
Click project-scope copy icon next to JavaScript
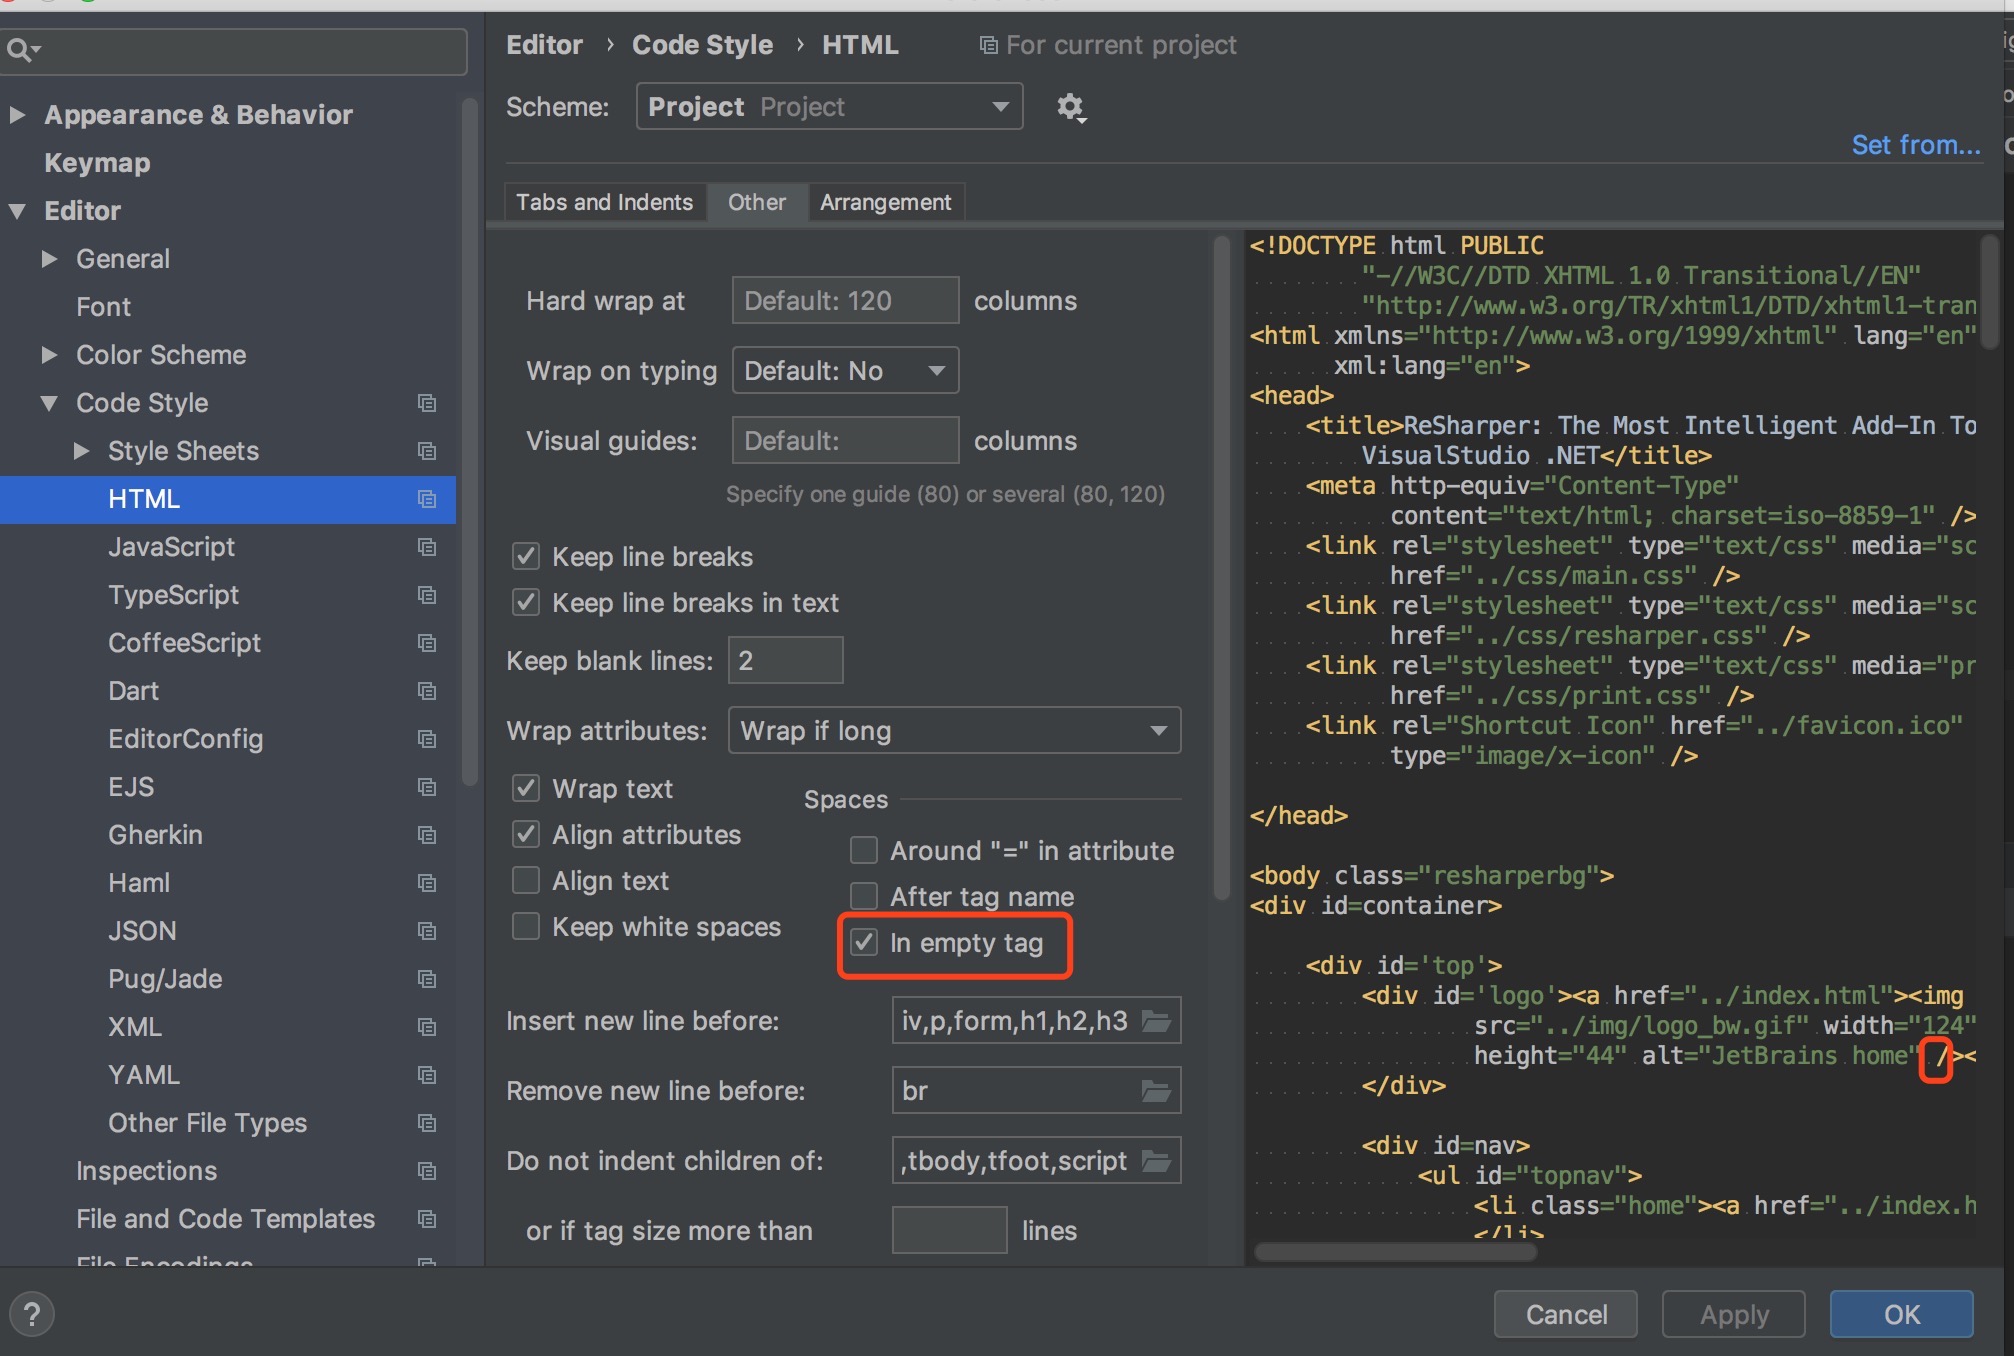click(x=427, y=547)
